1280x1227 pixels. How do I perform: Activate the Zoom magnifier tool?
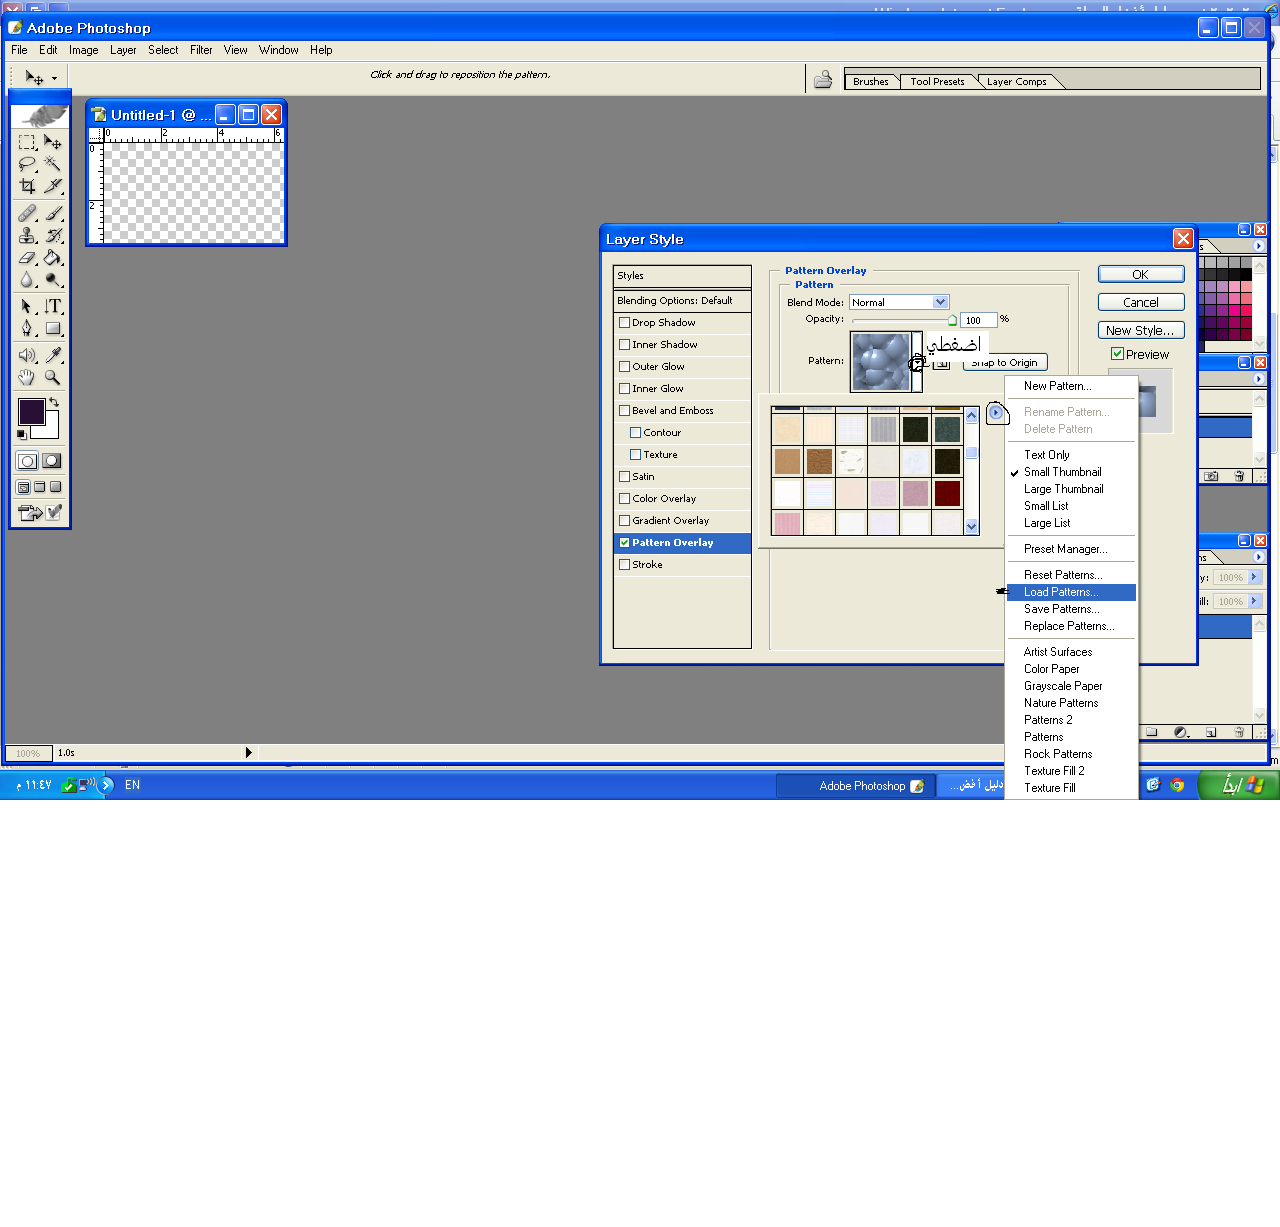pyautogui.click(x=53, y=377)
